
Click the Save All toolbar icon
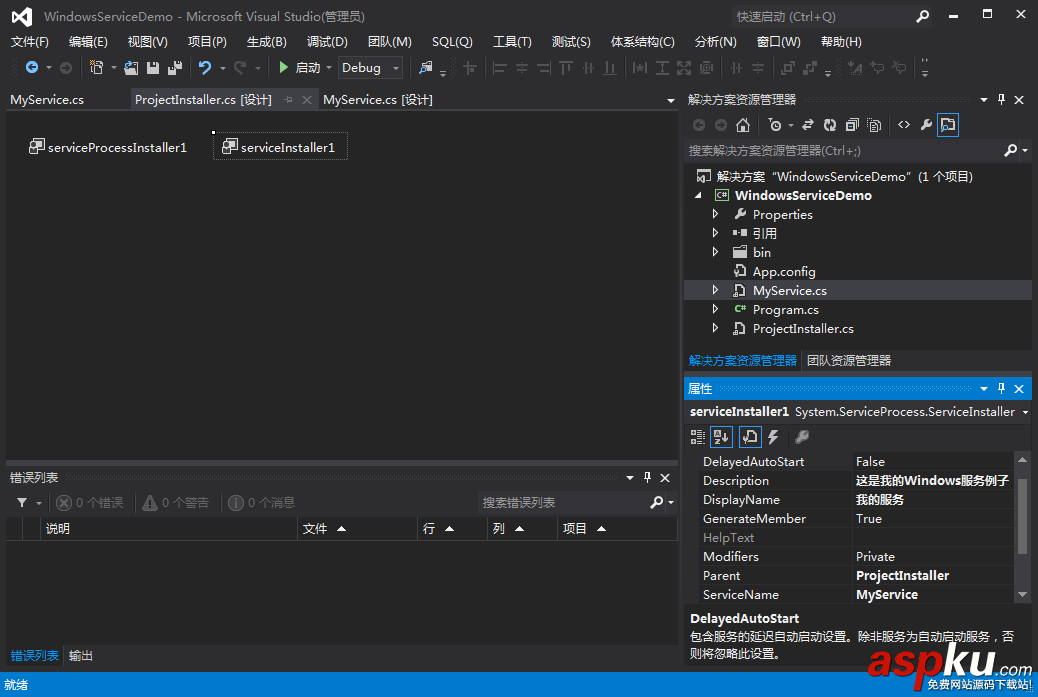pyautogui.click(x=175, y=68)
